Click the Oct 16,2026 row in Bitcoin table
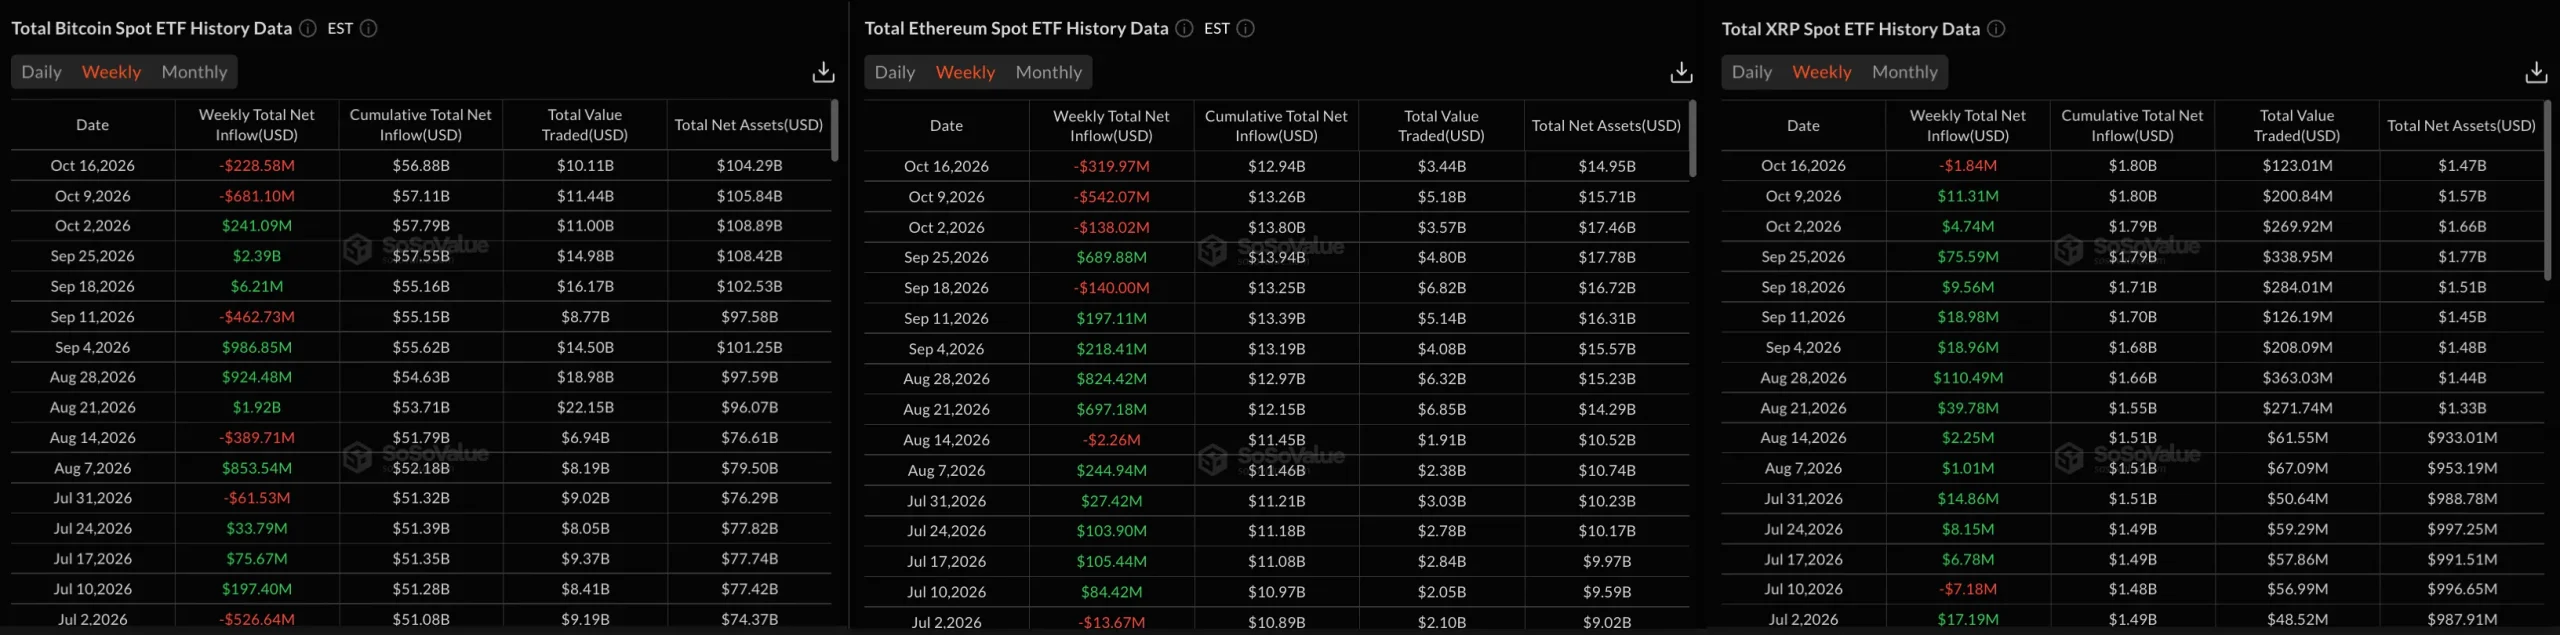The height and width of the screenshot is (635, 2560). tap(421, 165)
